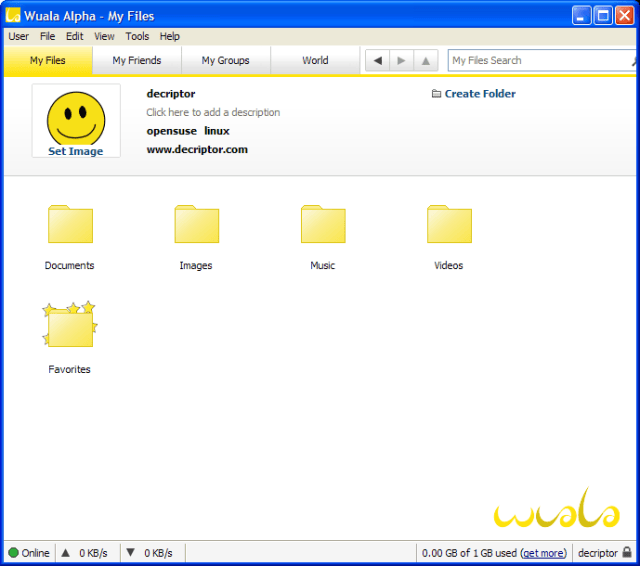Close the Wuala window
This screenshot has width=640, height=566.
(624, 16)
